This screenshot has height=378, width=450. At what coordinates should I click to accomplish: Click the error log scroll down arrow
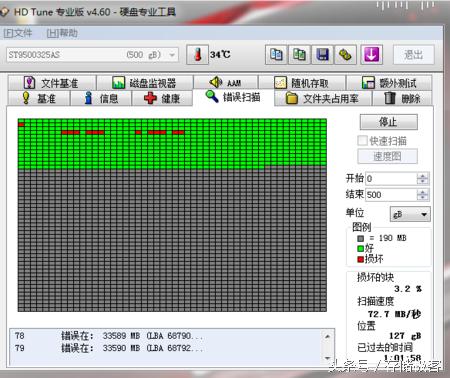[x=328, y=358]
